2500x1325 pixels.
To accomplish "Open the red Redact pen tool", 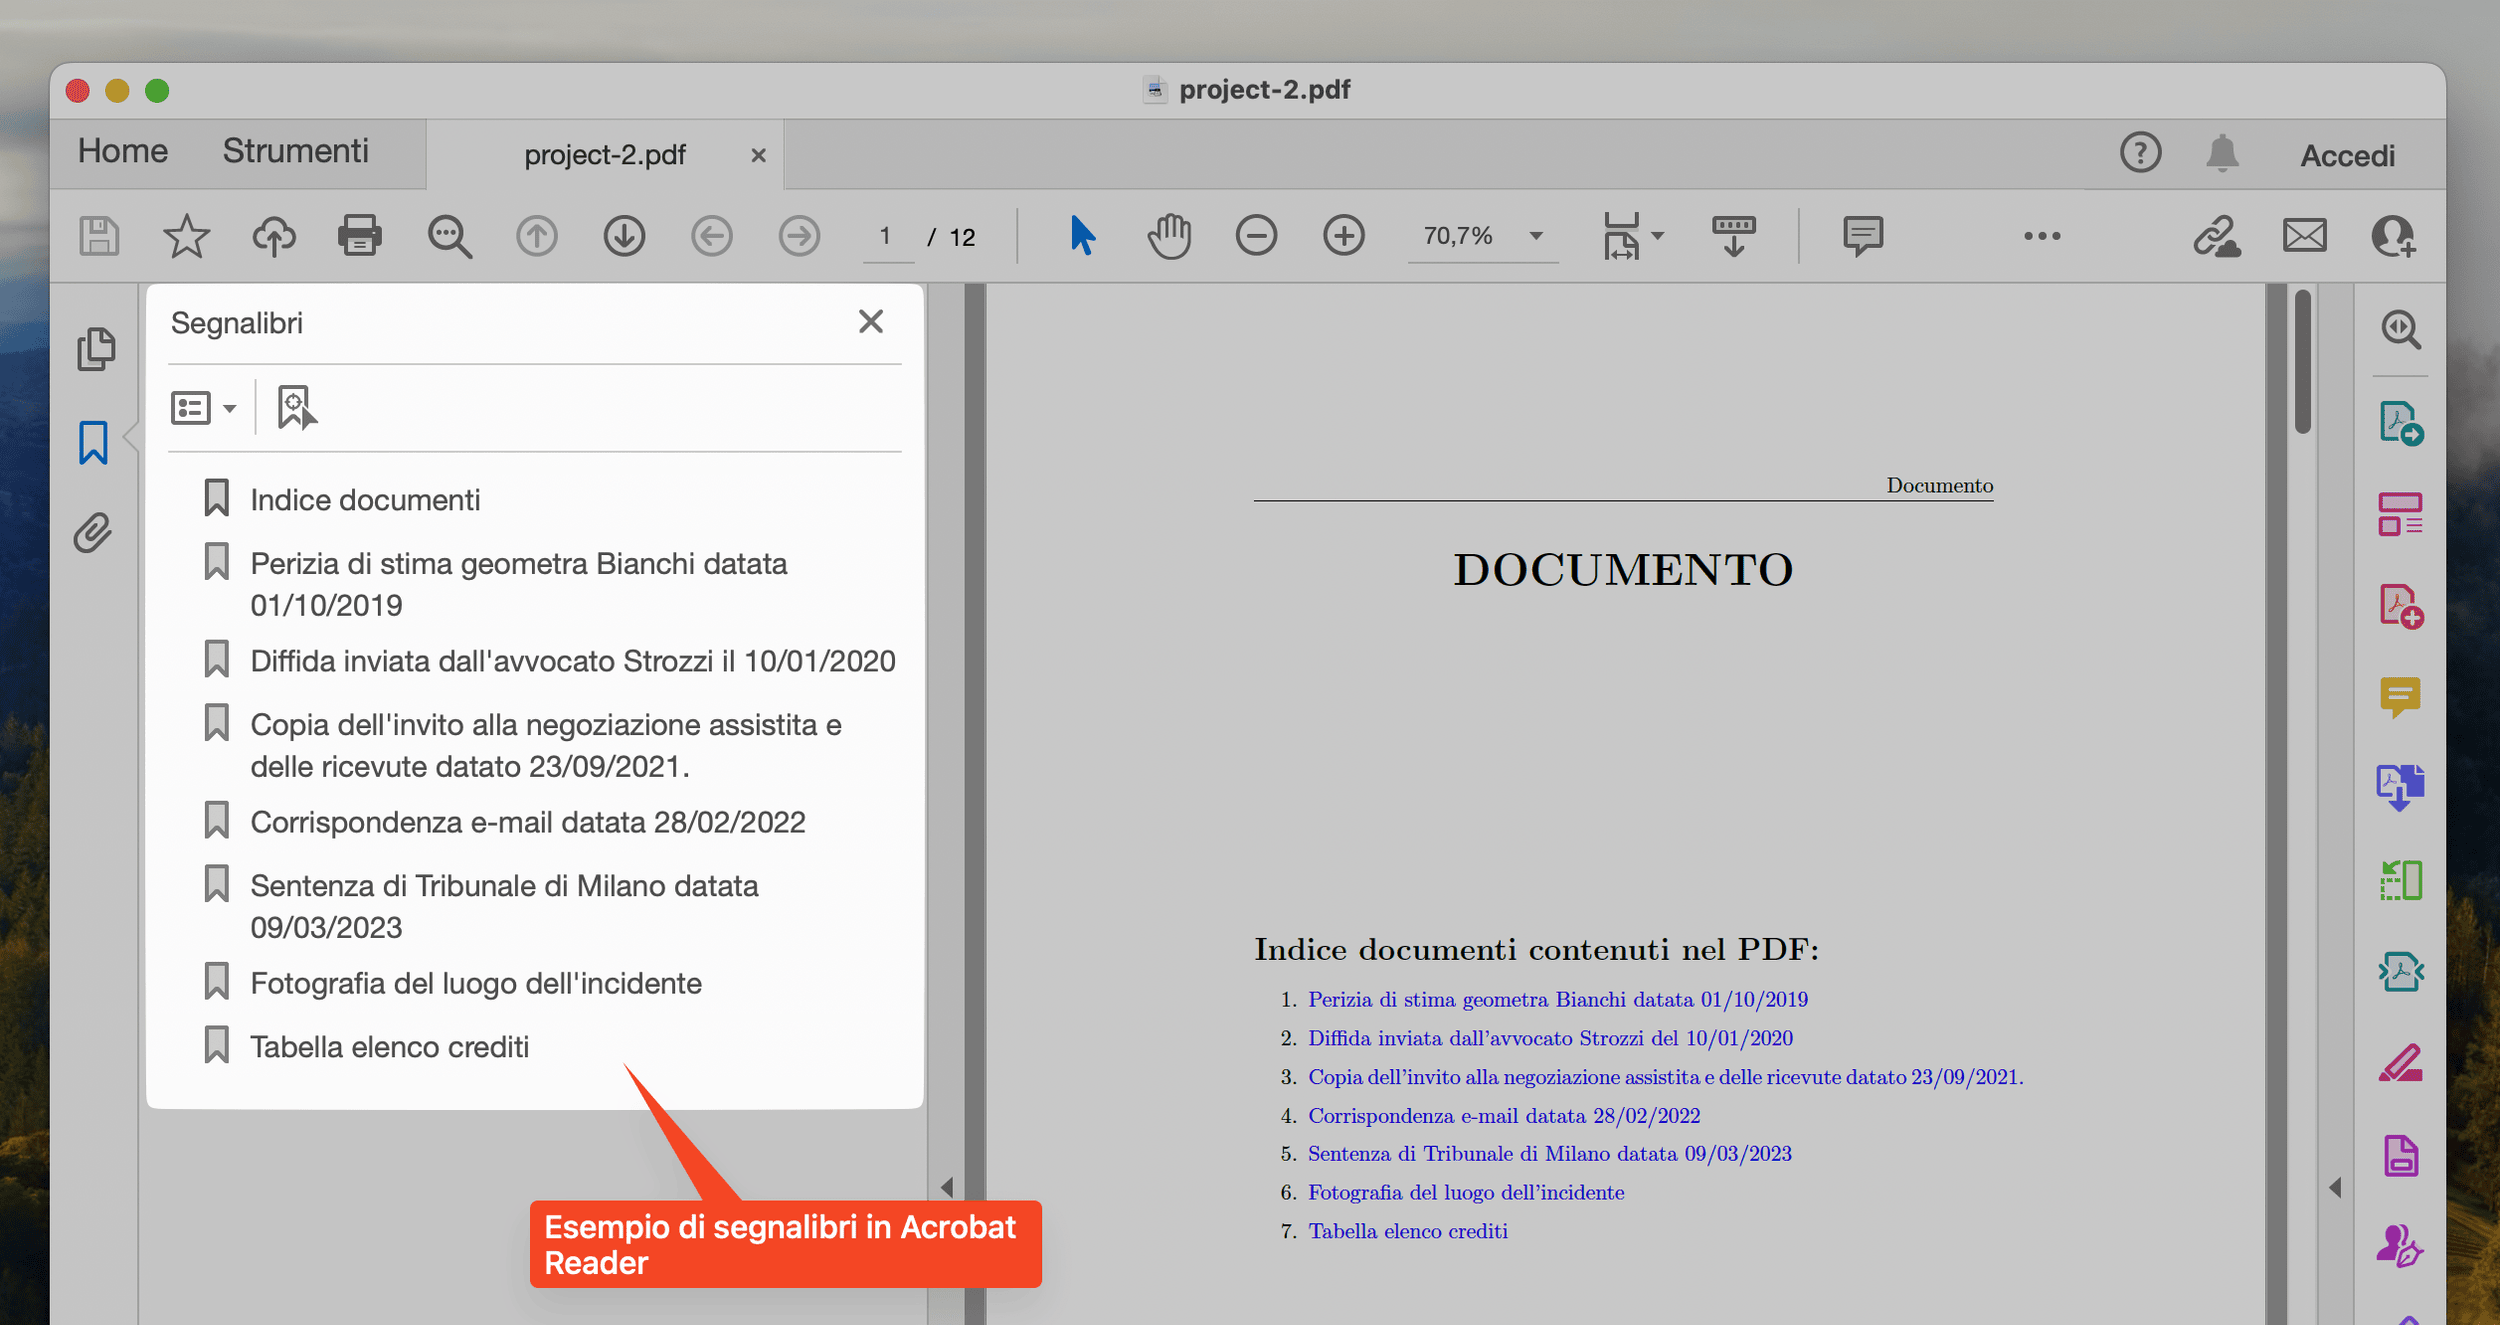I will click(2400, 1063).
